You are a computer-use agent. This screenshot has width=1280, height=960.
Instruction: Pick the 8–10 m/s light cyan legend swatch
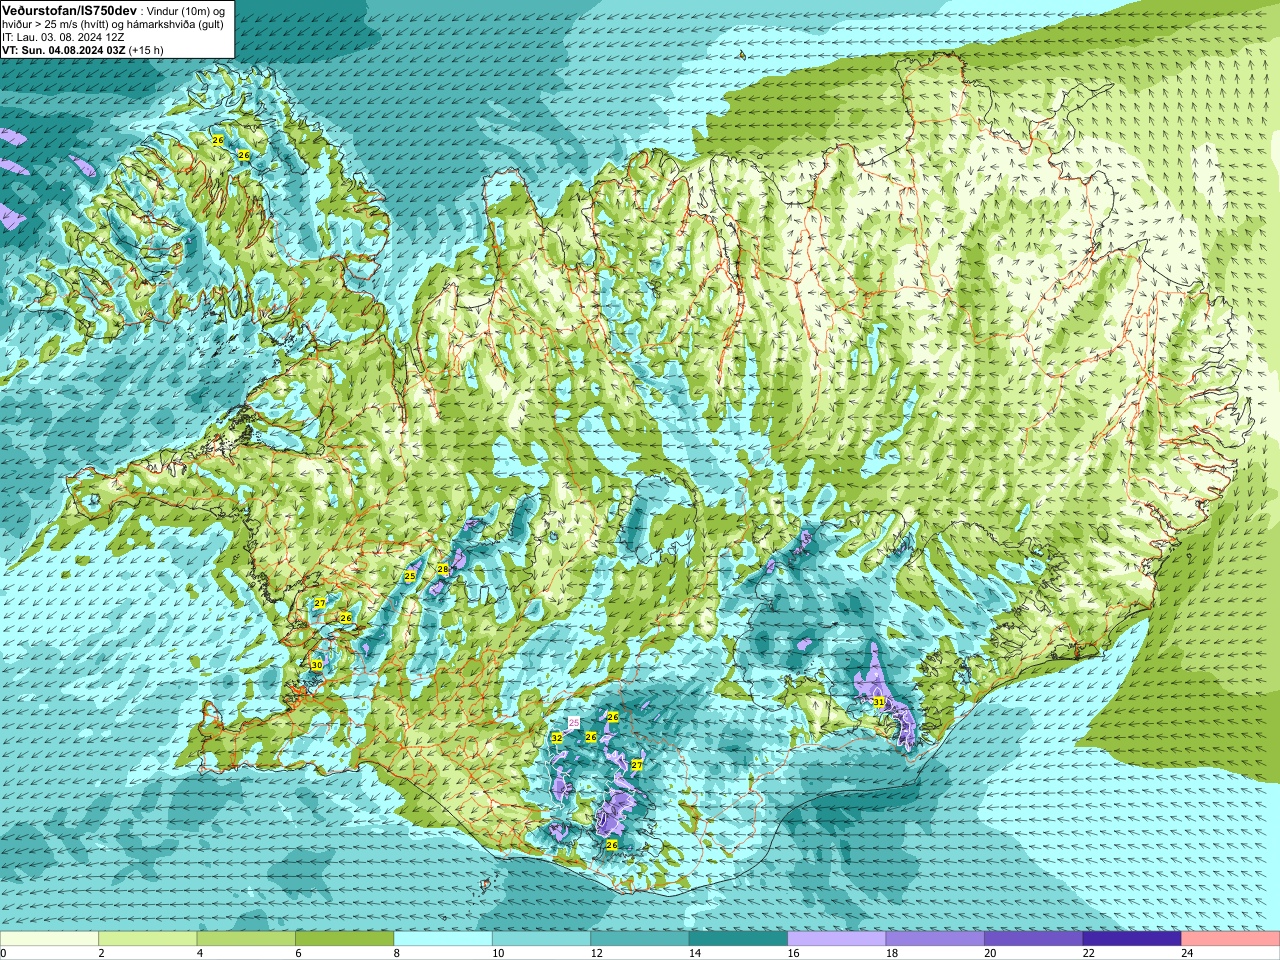(443, 939)
